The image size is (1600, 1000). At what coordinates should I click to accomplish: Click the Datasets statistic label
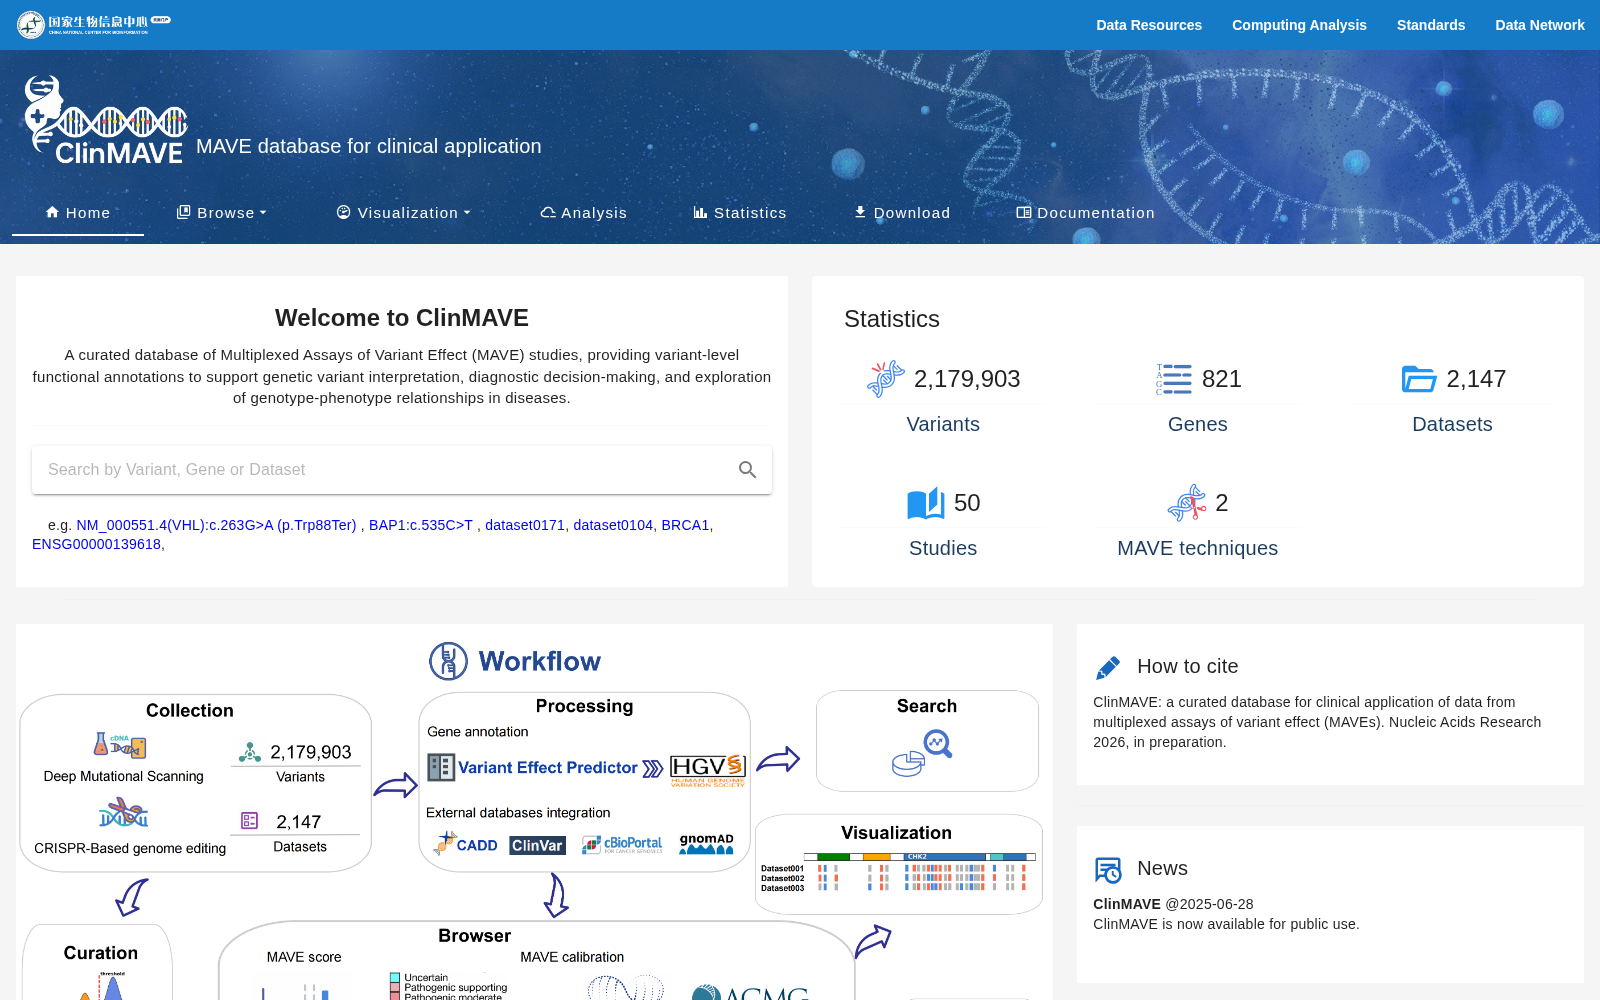1452,424
